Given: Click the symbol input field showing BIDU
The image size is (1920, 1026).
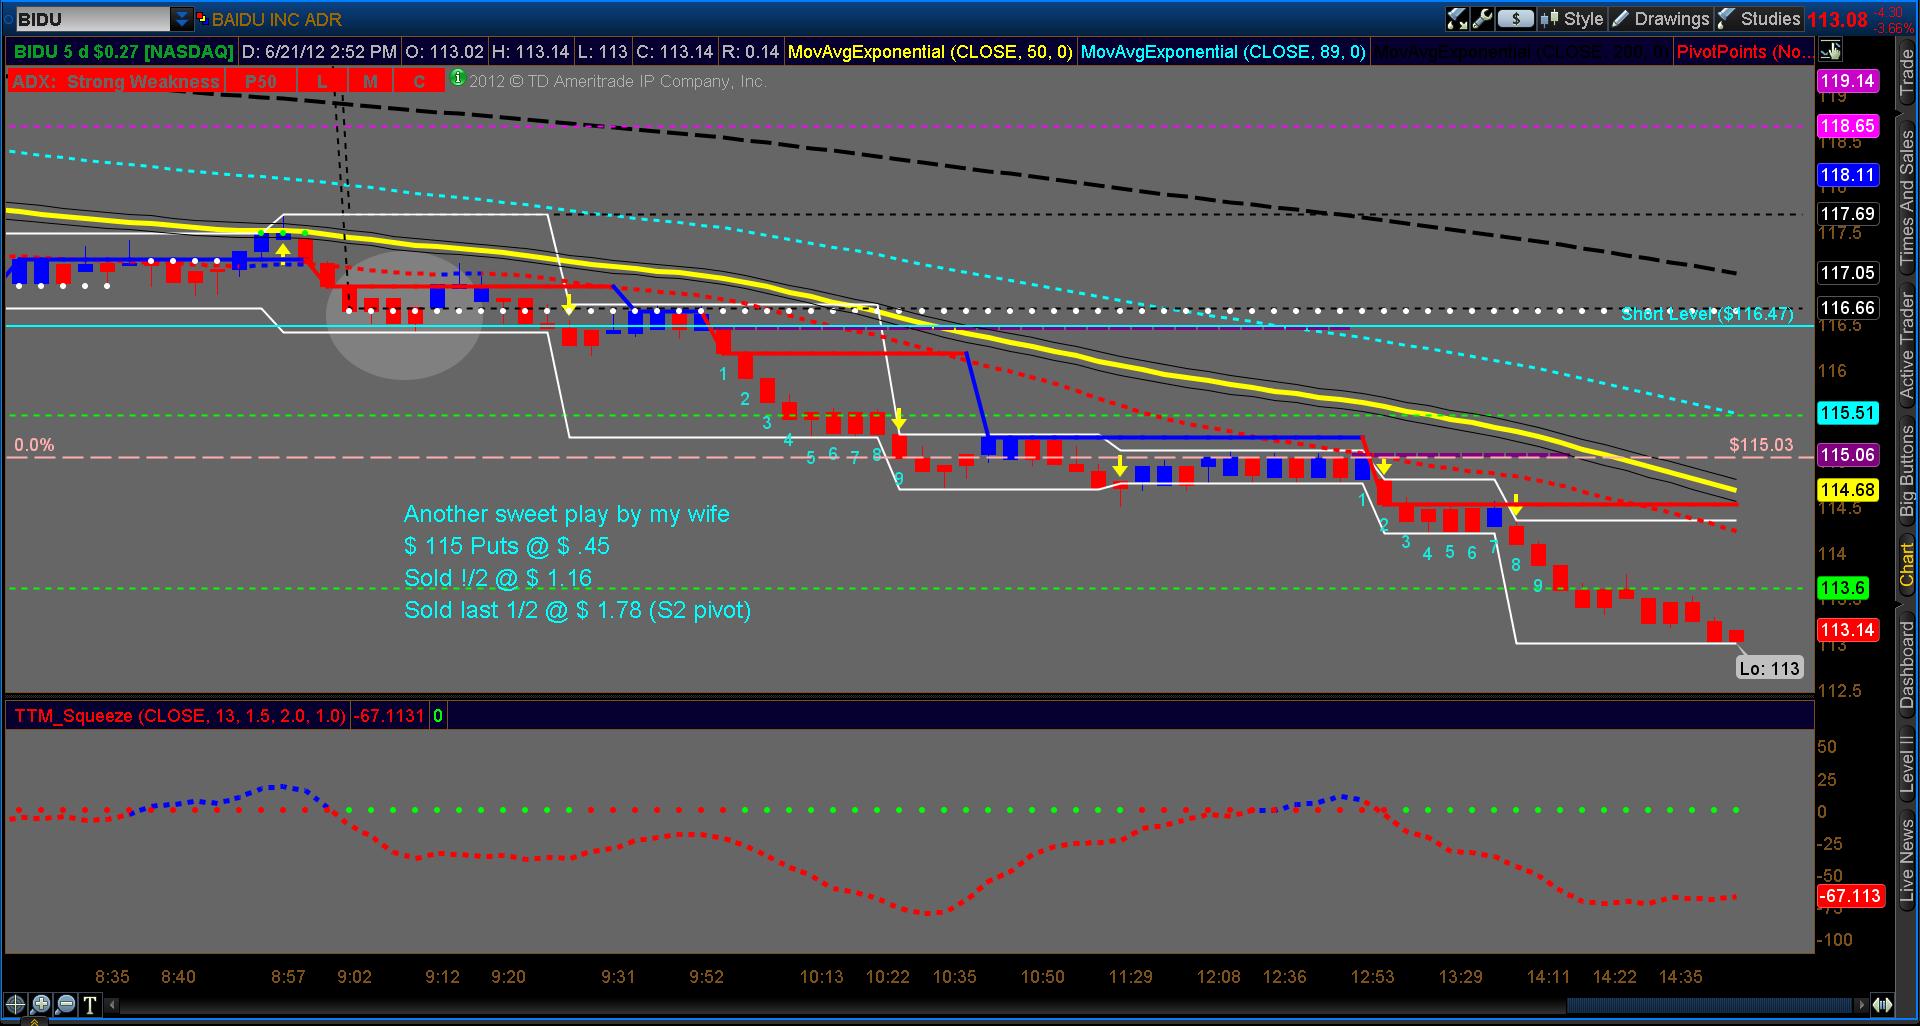Looking at the screenshot, I should (92, 19).
